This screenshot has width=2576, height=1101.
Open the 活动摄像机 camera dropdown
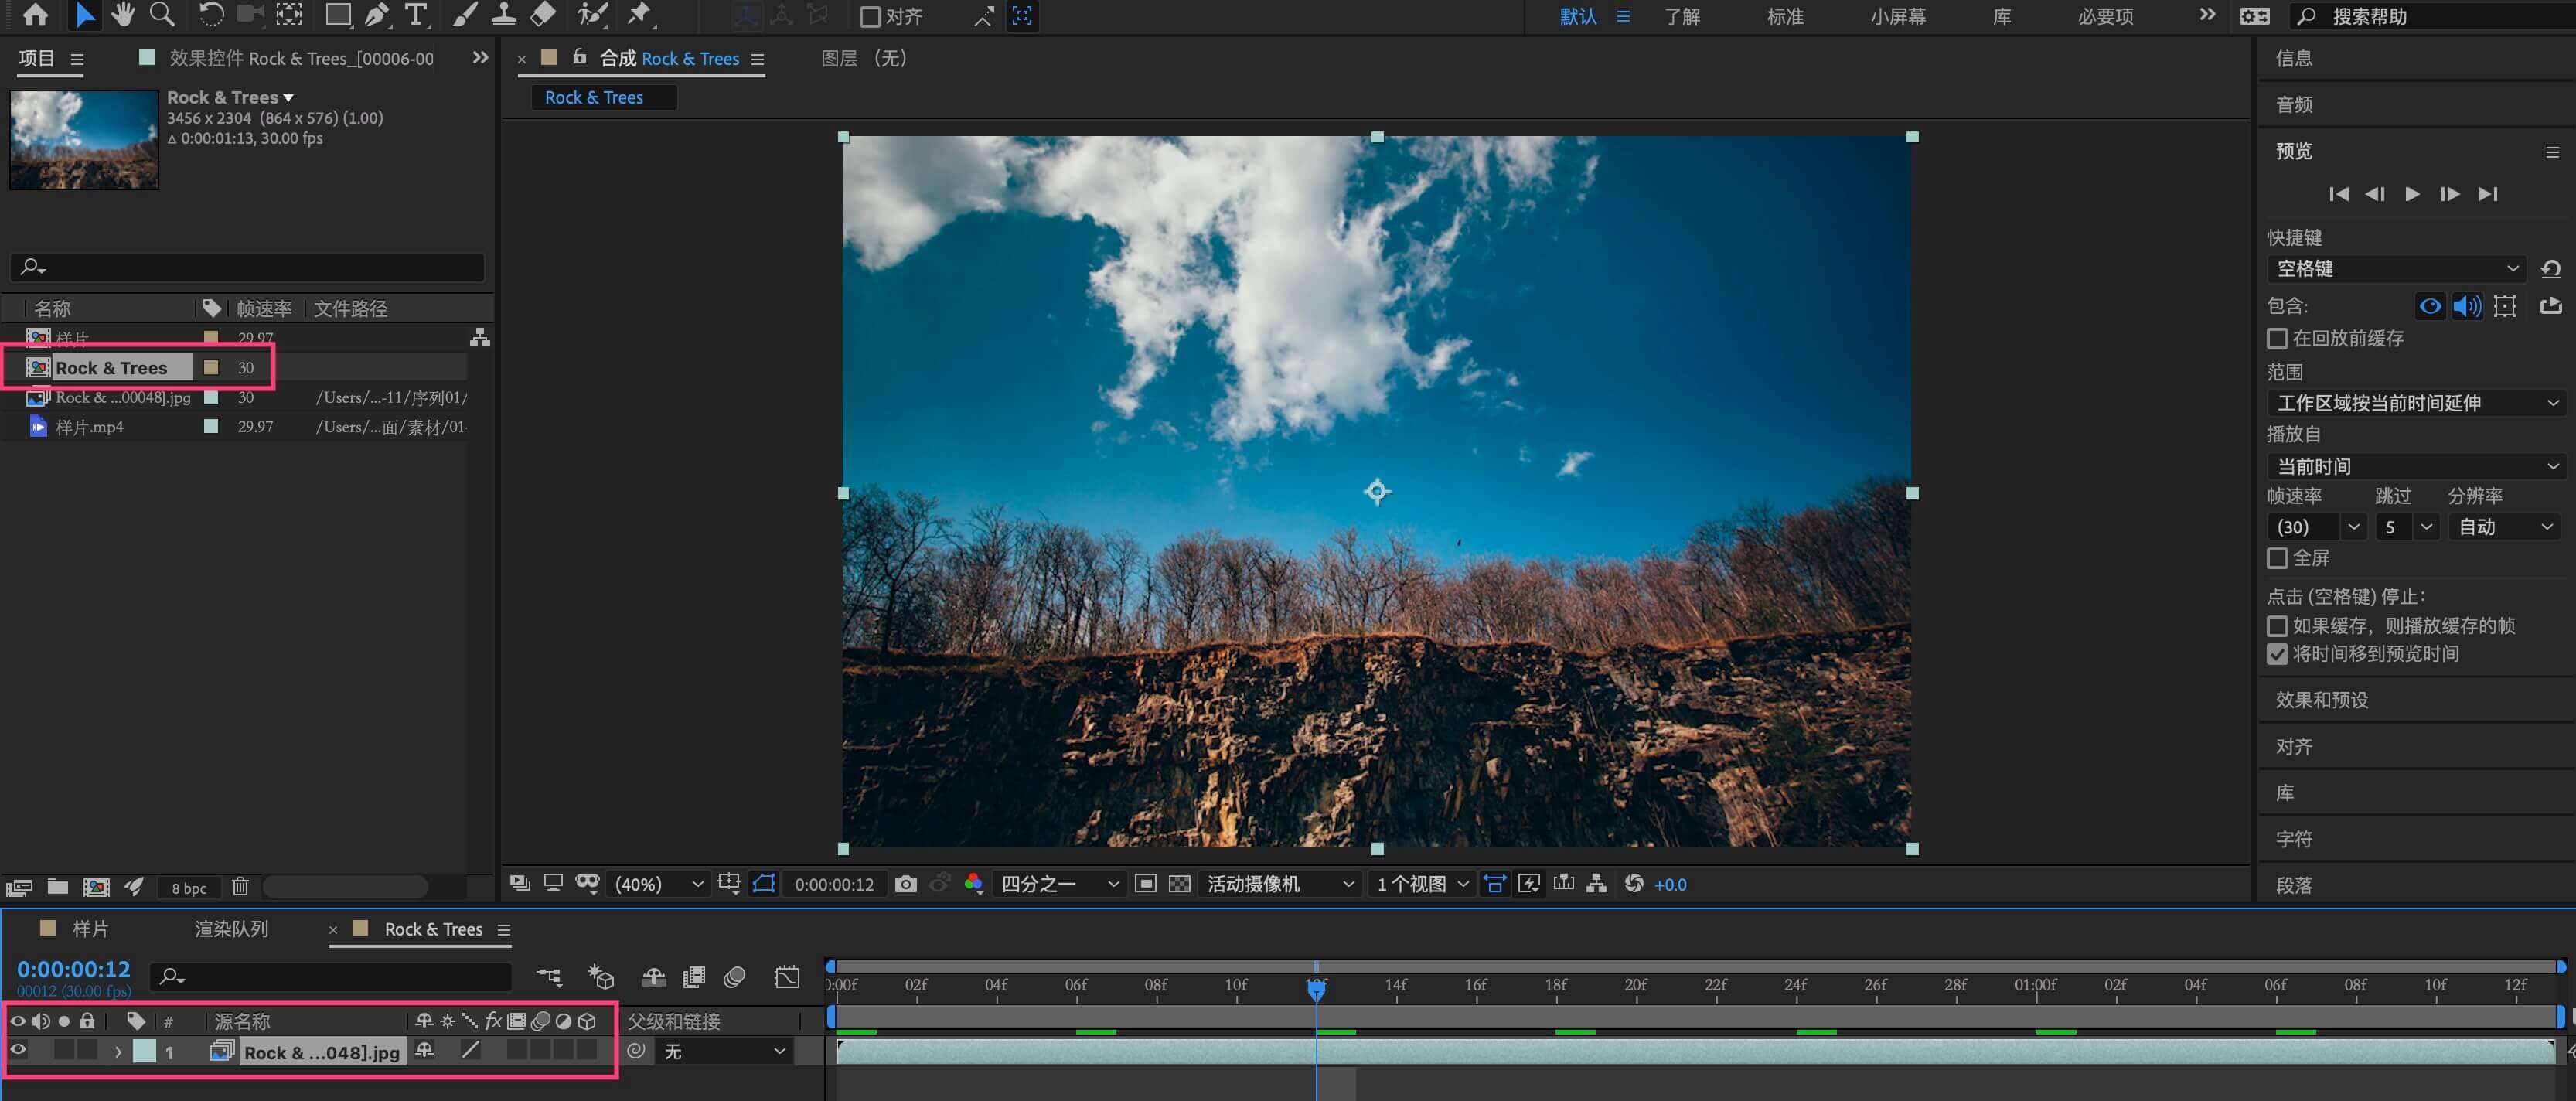pos(1279,884)
